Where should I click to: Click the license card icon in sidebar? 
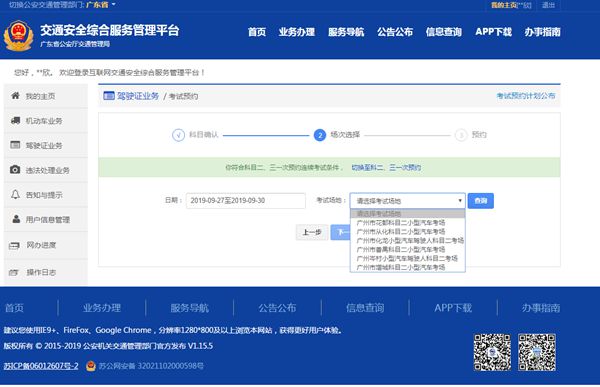15,145
